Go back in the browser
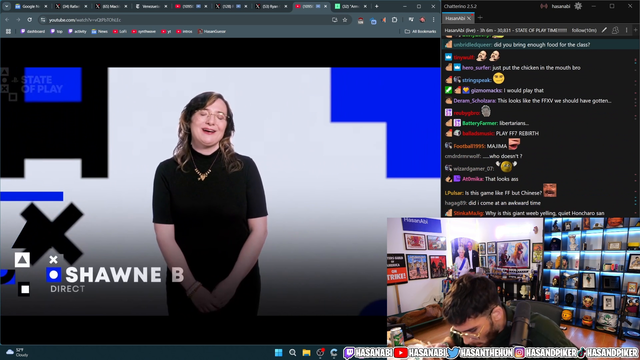This screenshot has width=640, height=360. (x=7, y=20)
